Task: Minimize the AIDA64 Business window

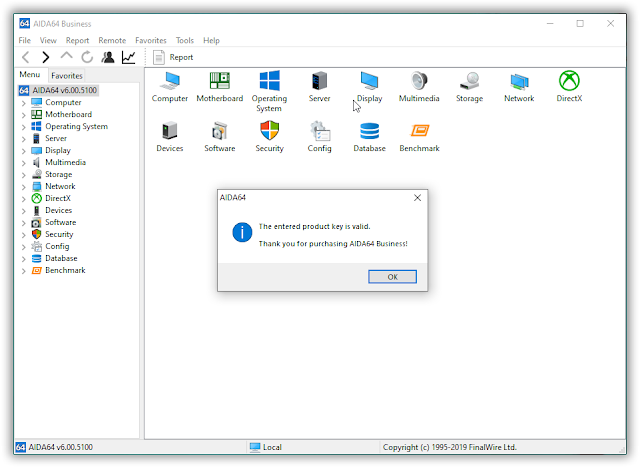Action: point(550,24)
